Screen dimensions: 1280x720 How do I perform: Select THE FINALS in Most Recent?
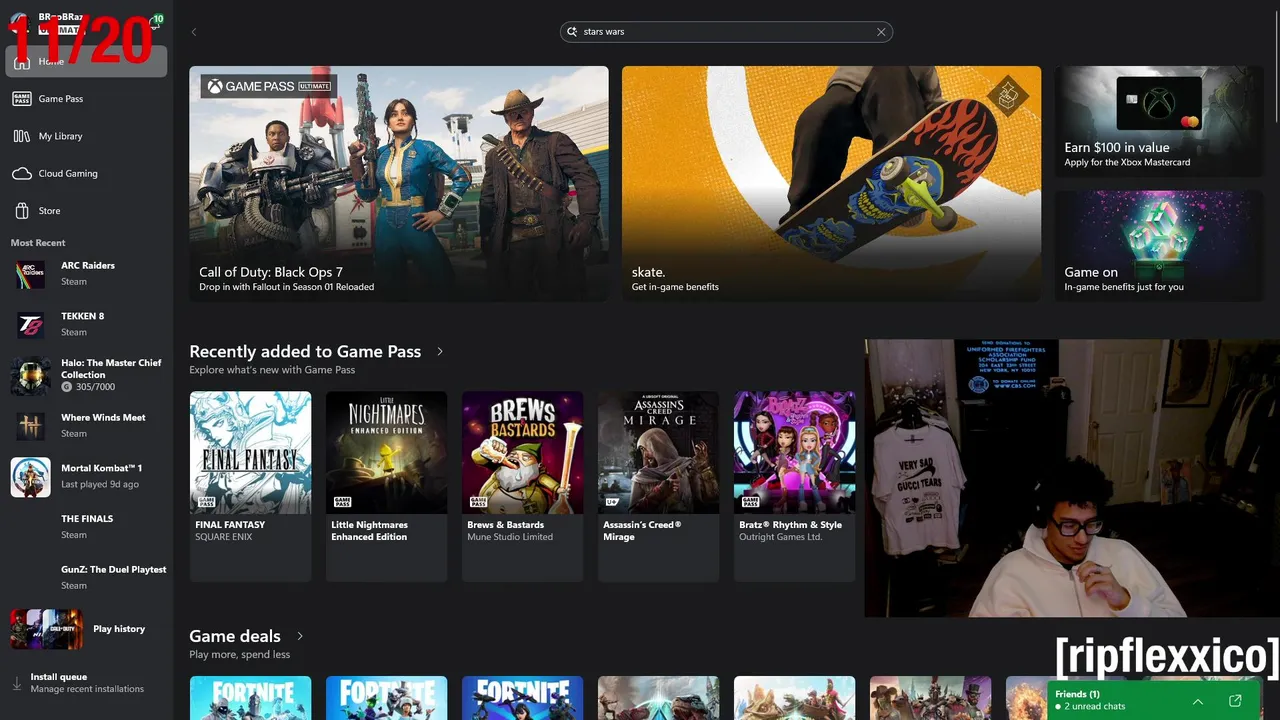pyautogui.click(x=86, y=527)
